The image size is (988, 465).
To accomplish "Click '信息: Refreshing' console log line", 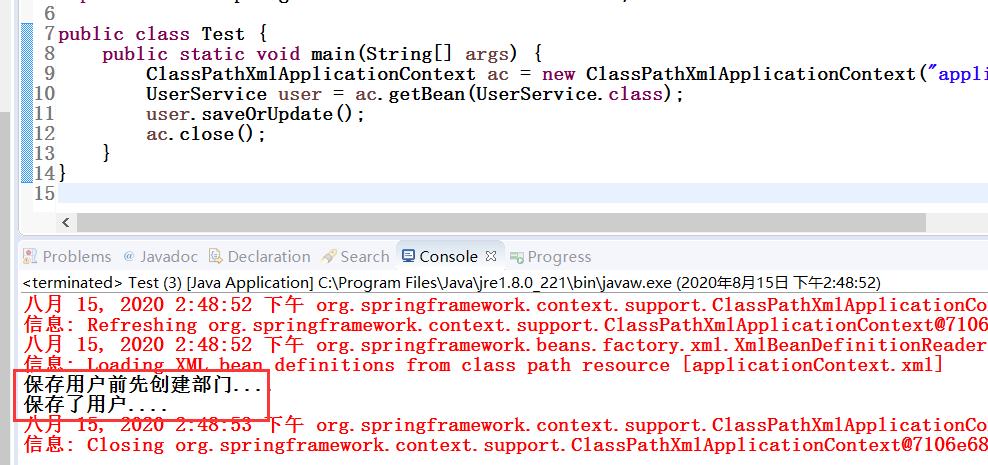I will [506, 325].
